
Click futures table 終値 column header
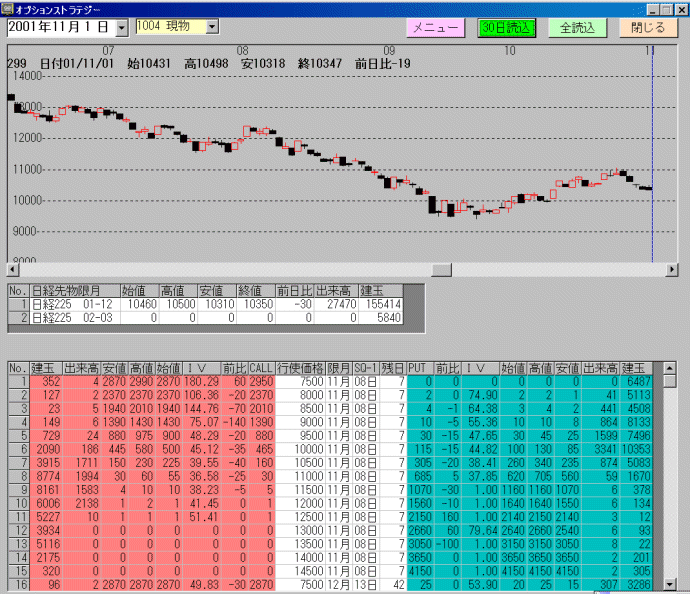(256, 291)
